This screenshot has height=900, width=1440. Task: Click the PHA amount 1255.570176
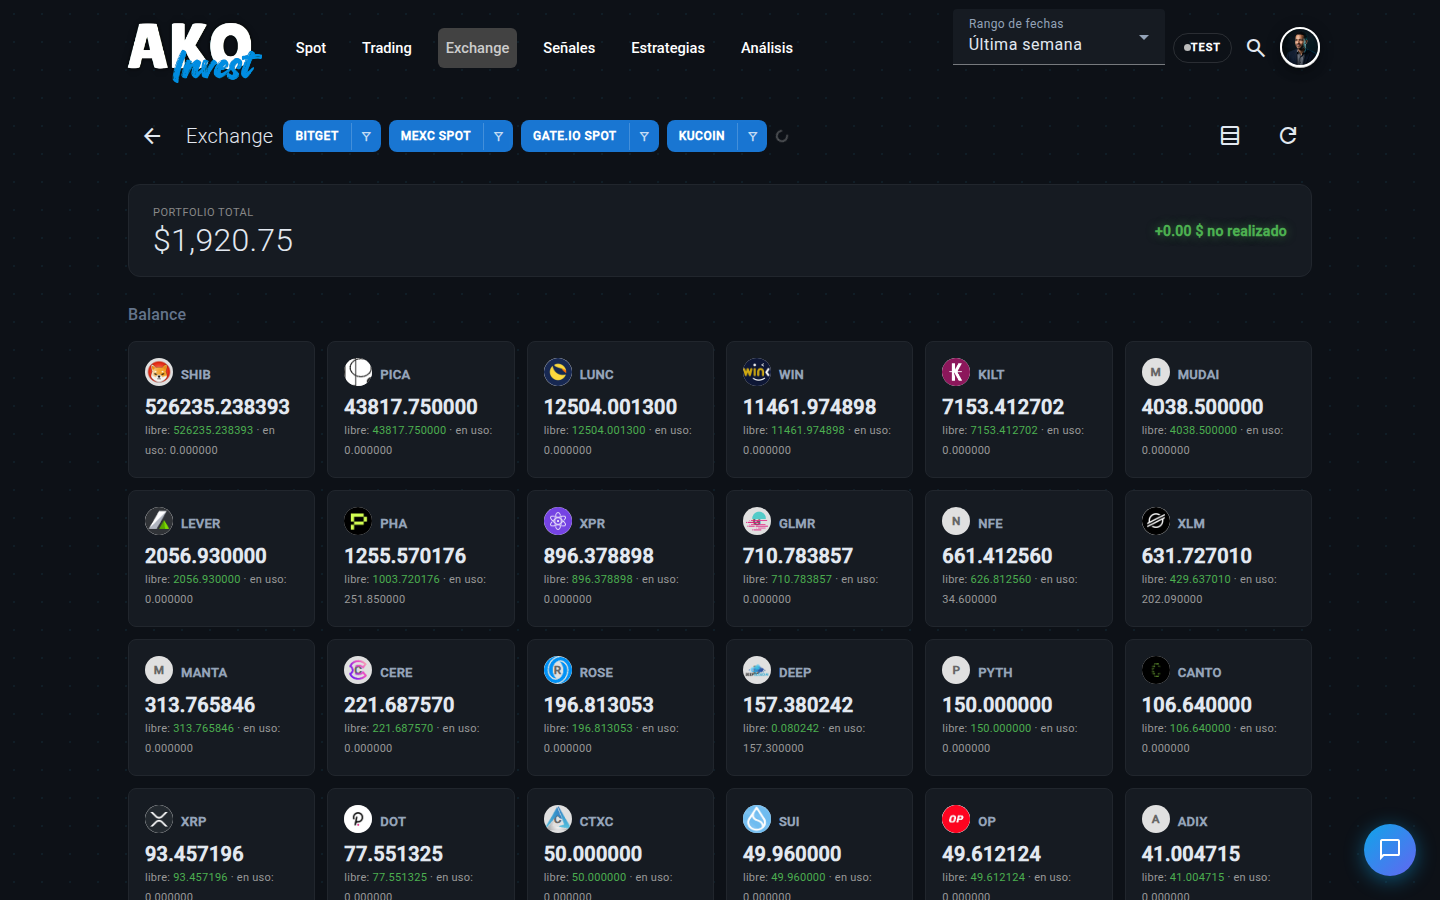click(x=405, y=556)
